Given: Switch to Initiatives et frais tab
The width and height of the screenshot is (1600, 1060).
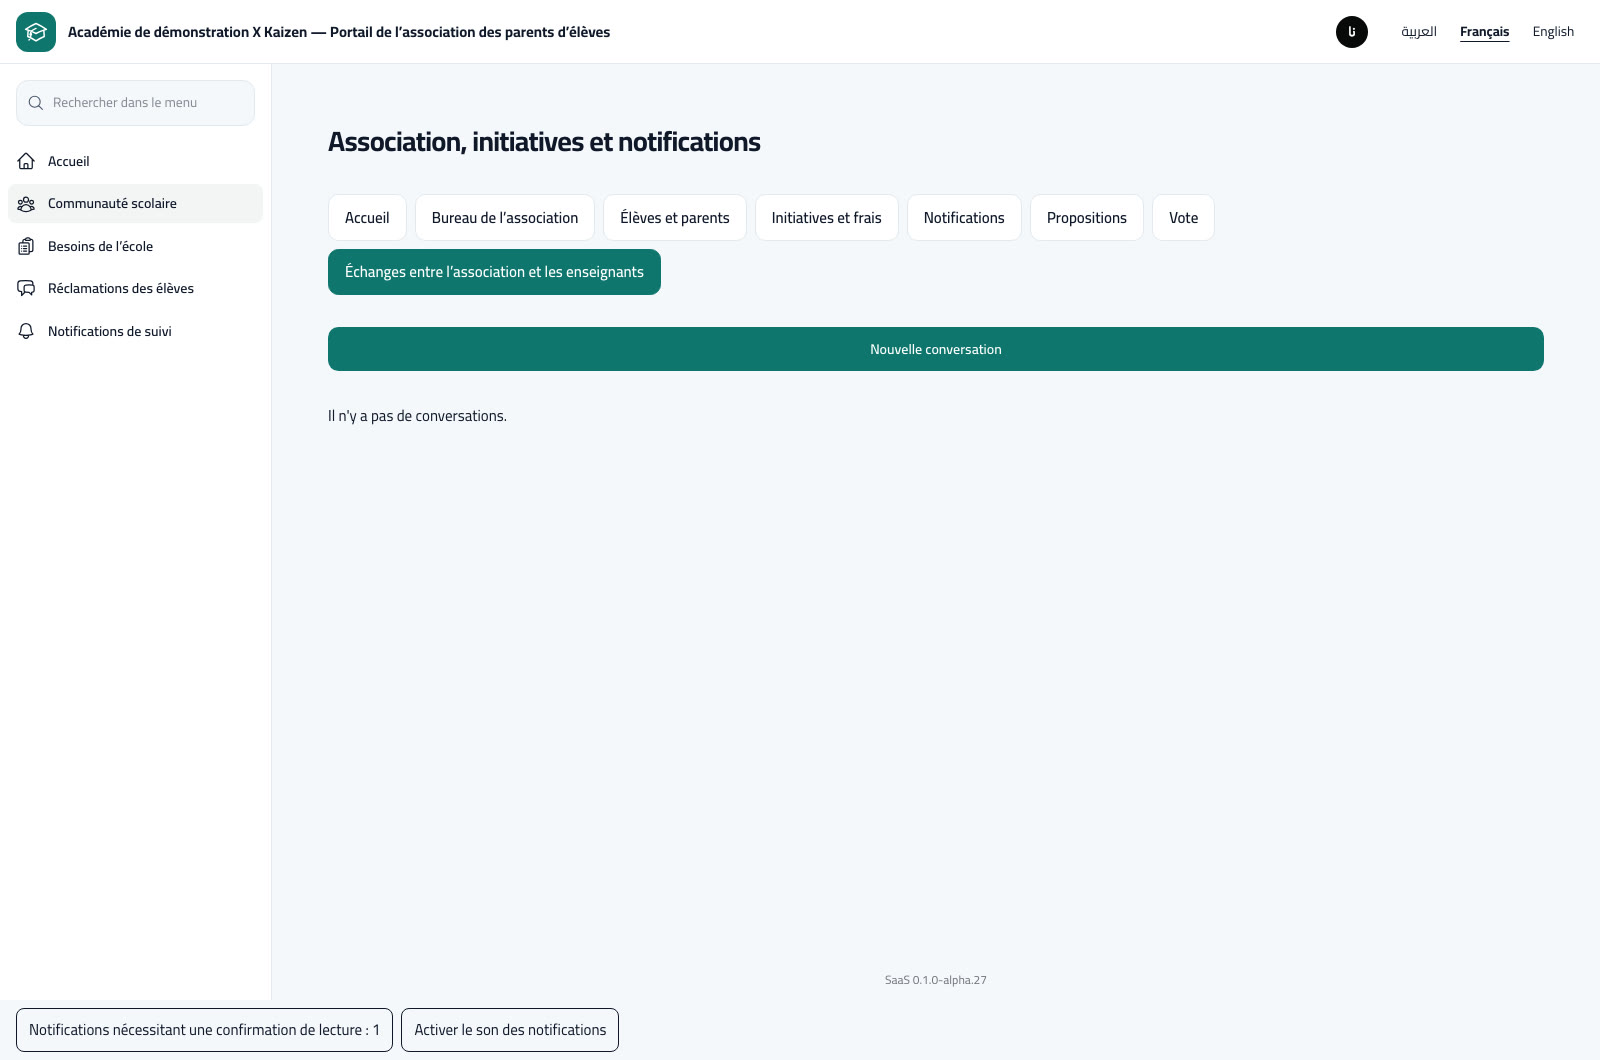Looking at the screenshot, I should (x=827, y=218).
